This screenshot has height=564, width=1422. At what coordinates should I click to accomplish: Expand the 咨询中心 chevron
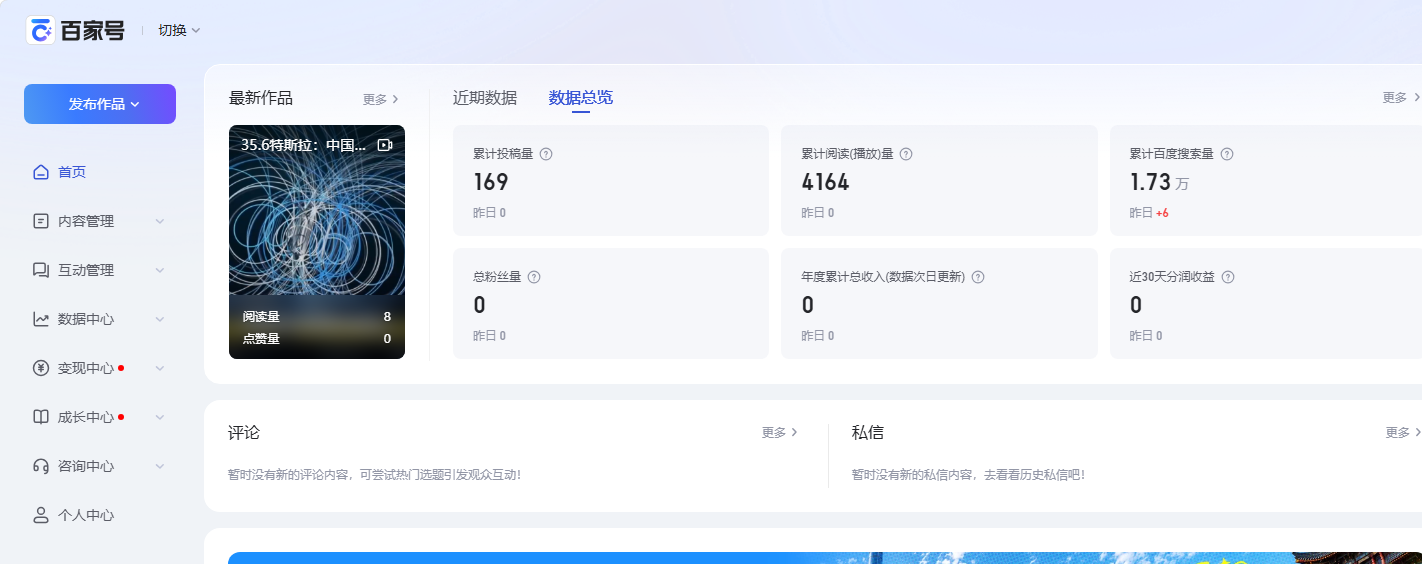(160, 466)
